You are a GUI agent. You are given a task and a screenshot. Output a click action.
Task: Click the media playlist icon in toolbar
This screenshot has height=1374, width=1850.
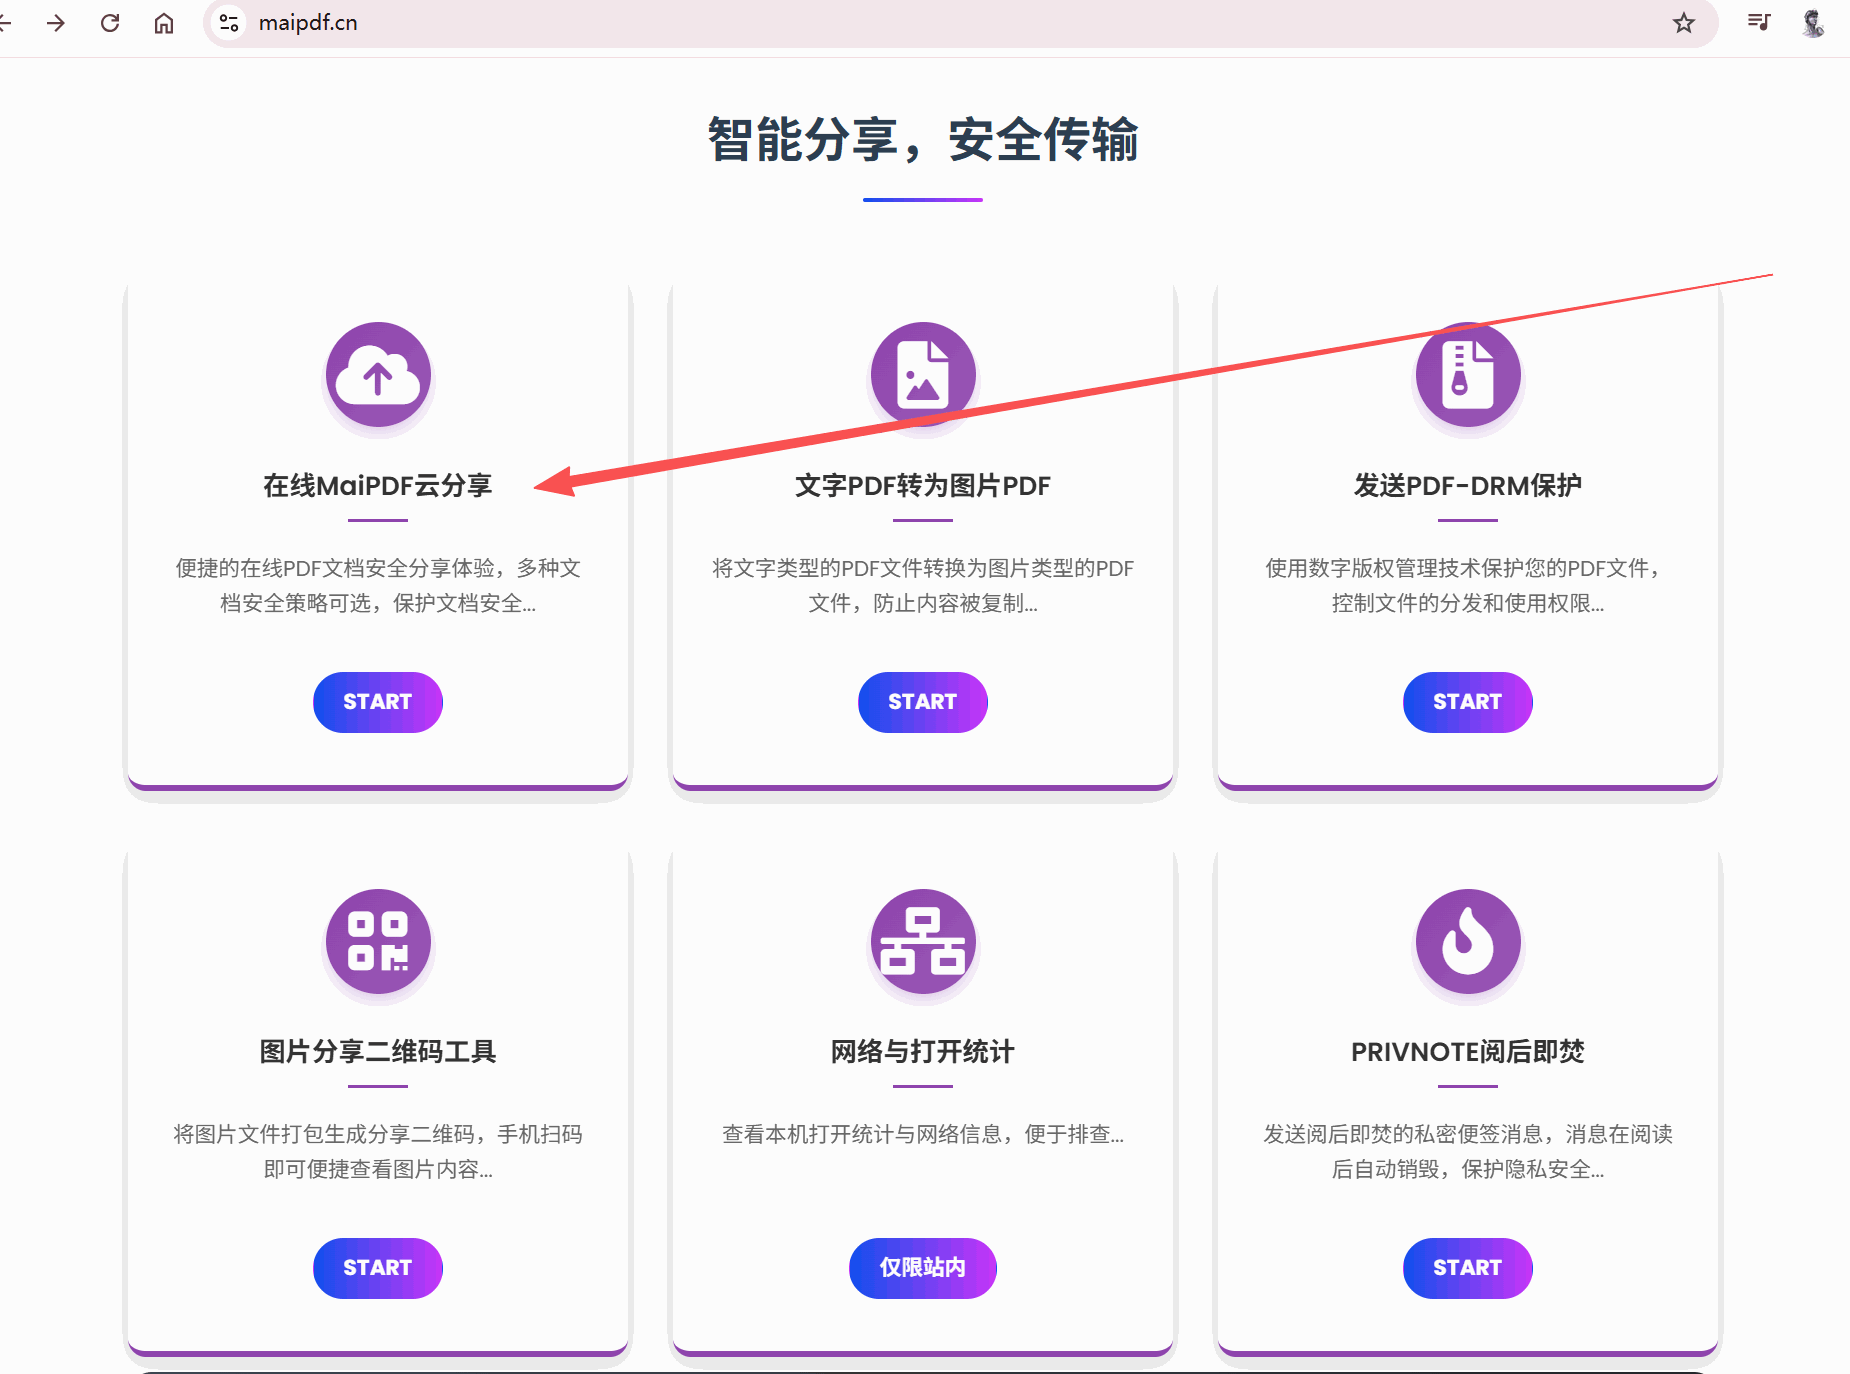point(1759,22)
